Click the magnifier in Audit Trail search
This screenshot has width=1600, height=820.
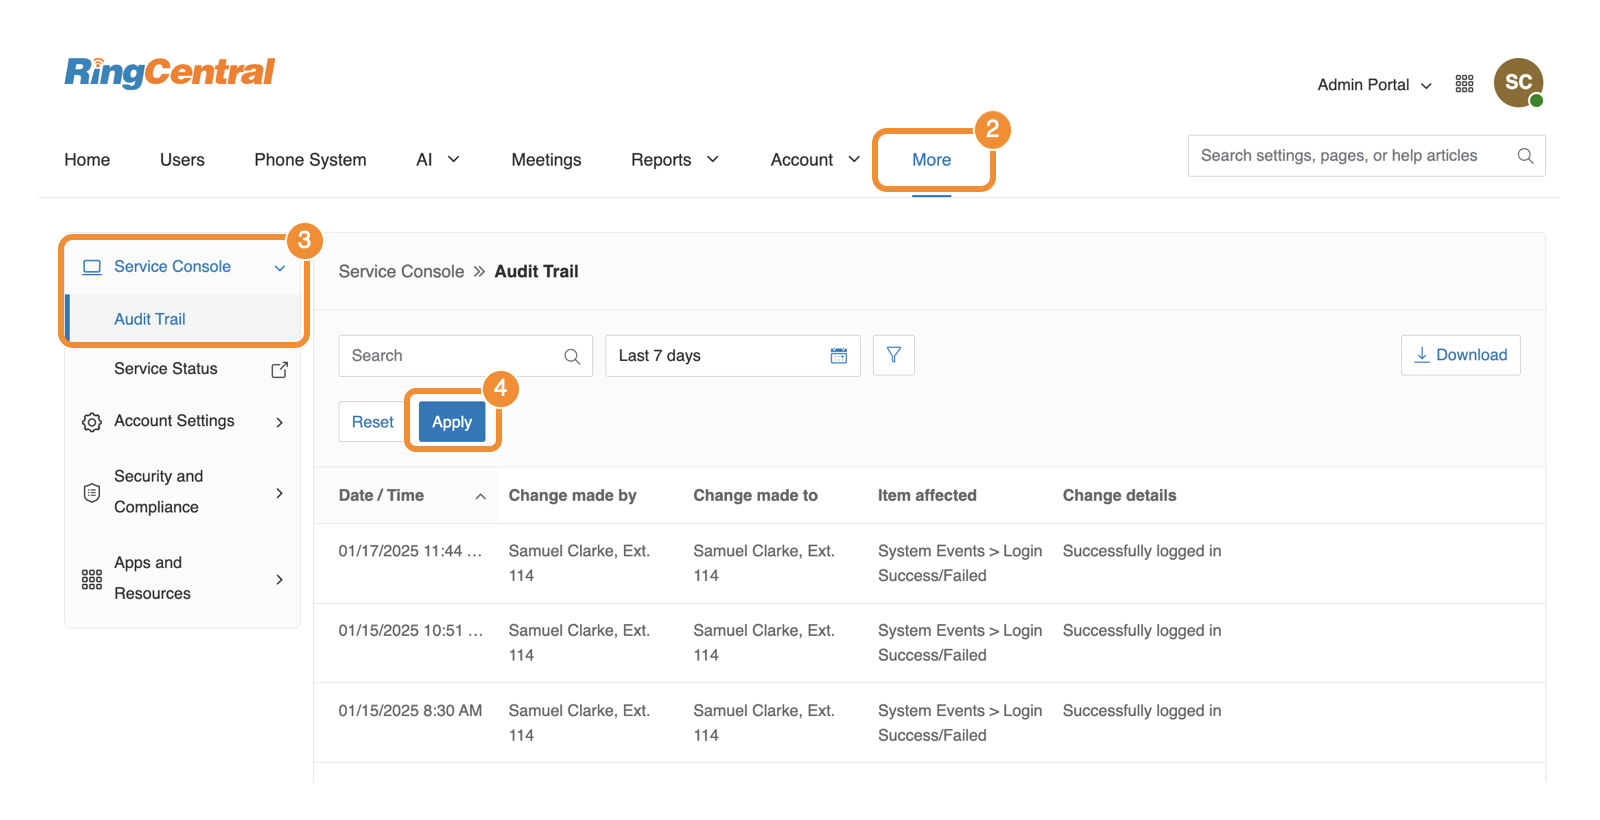572,357
